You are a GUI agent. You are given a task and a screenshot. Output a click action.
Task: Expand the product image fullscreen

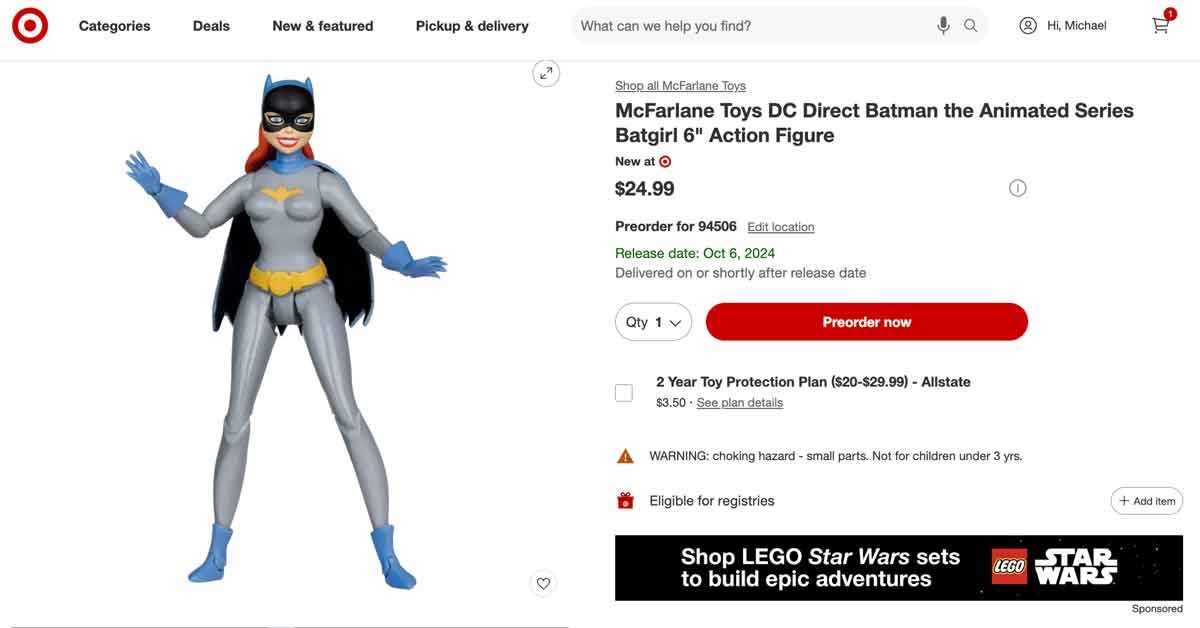[546, 73]
